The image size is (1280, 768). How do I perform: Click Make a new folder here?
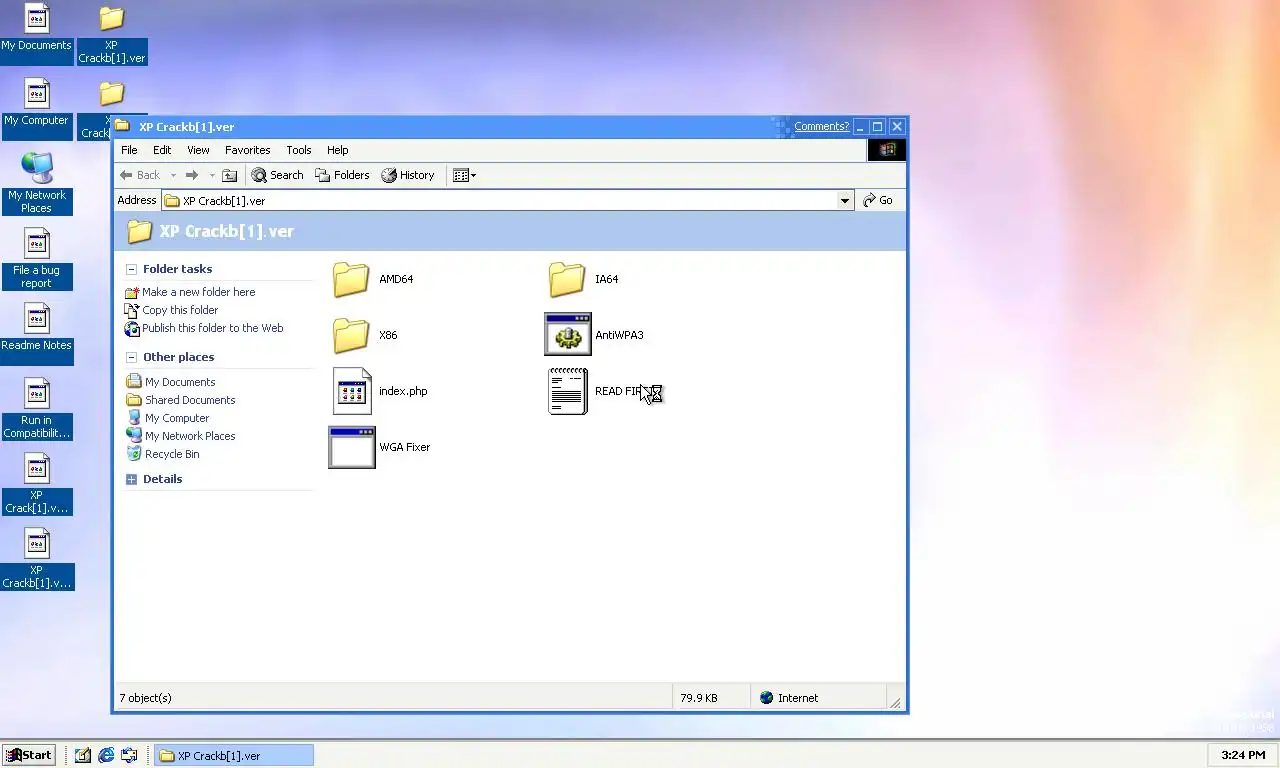(198, 292)
